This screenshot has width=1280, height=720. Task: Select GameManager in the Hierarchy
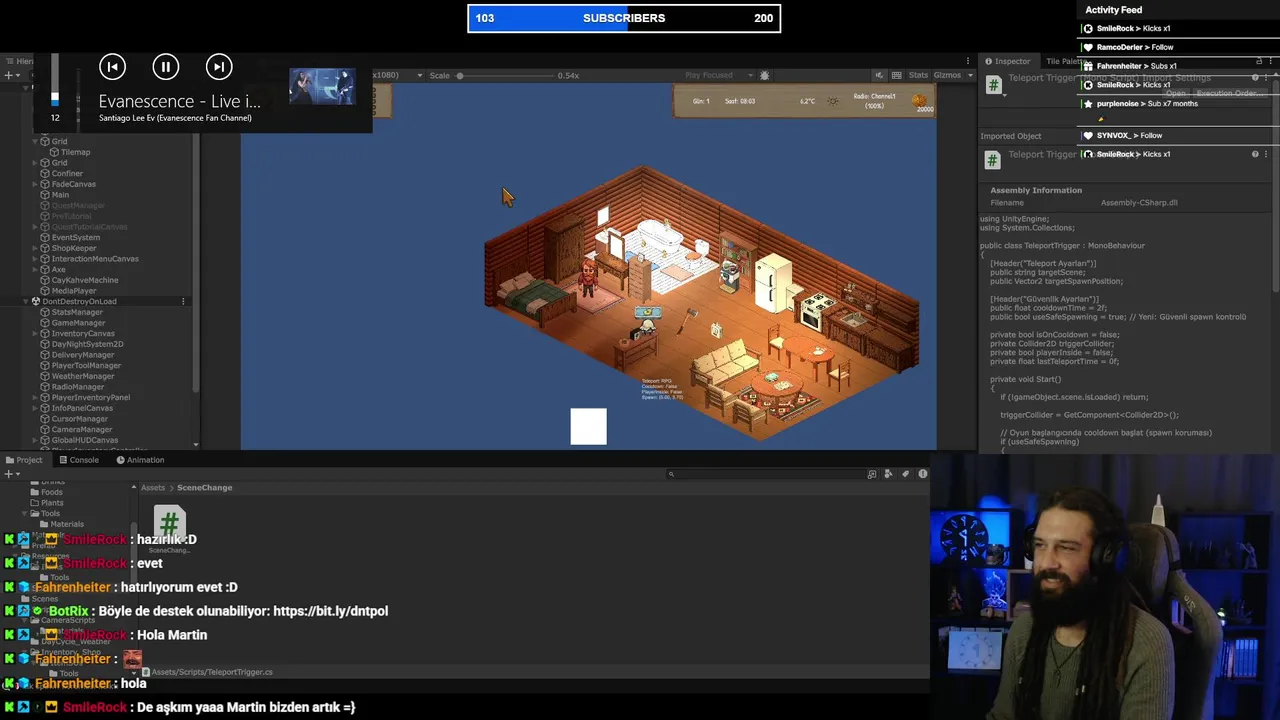click(78, 323)
